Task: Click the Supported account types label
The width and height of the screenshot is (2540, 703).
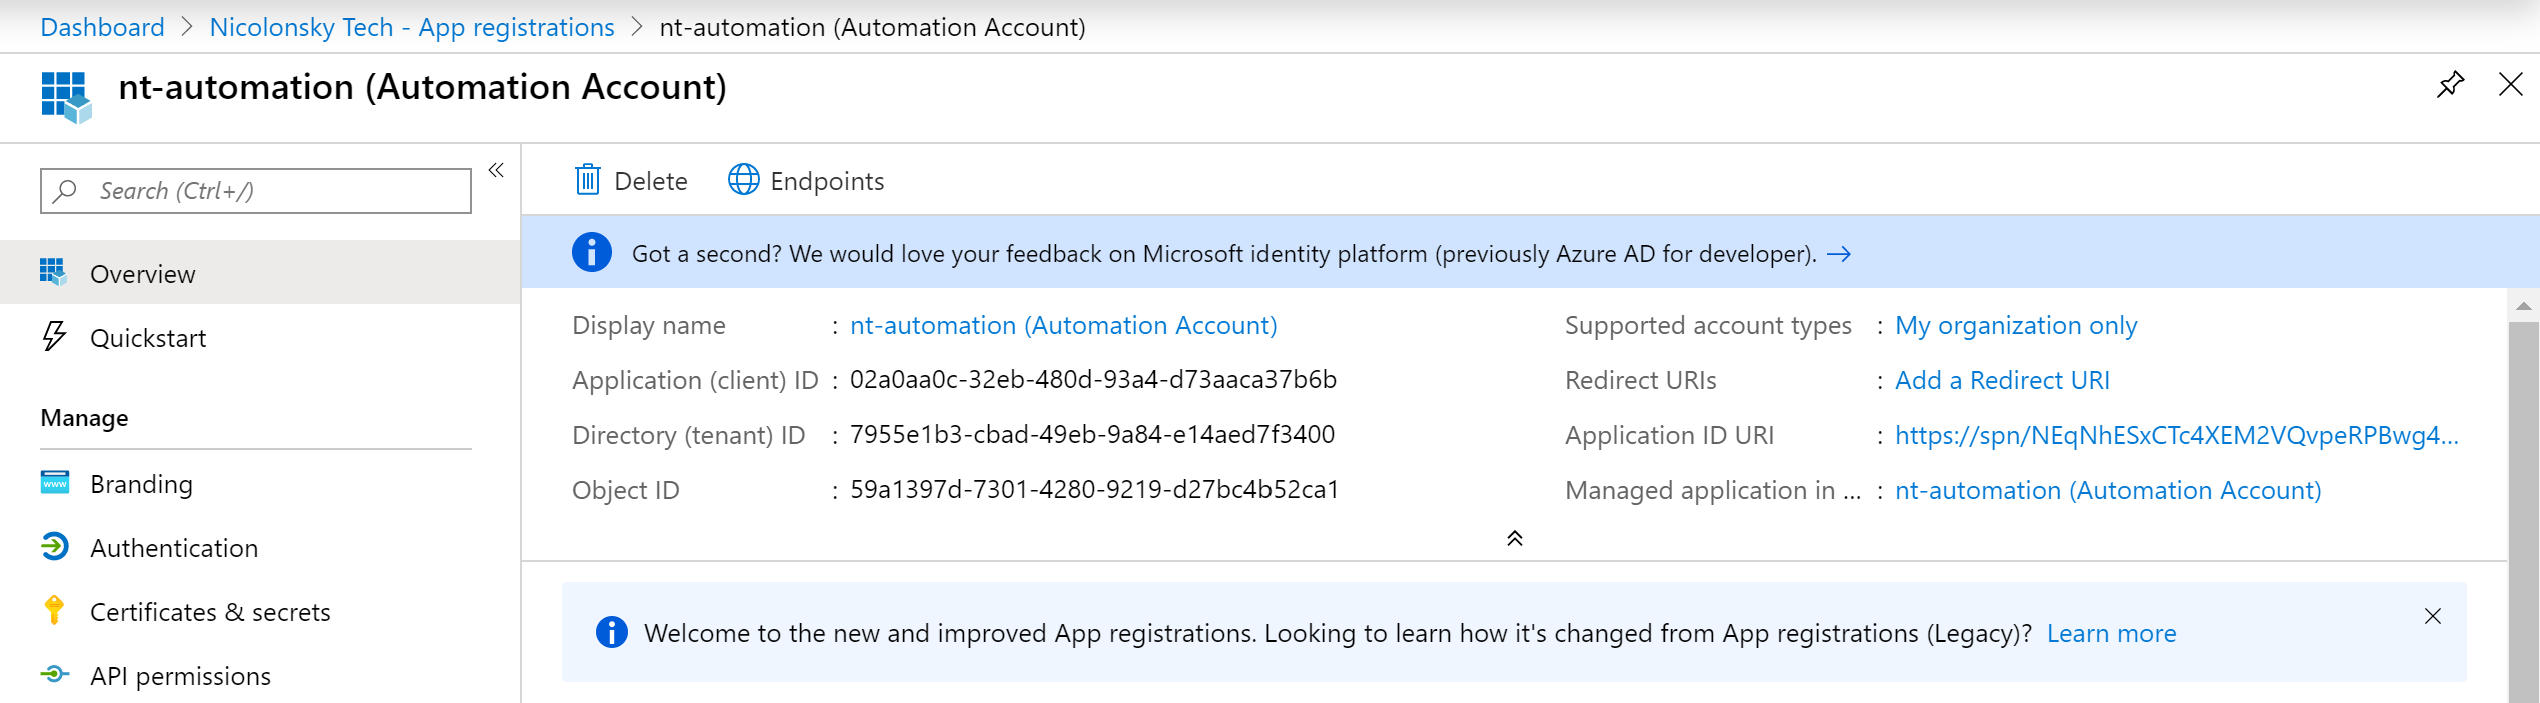Action: click(1708, 326)
